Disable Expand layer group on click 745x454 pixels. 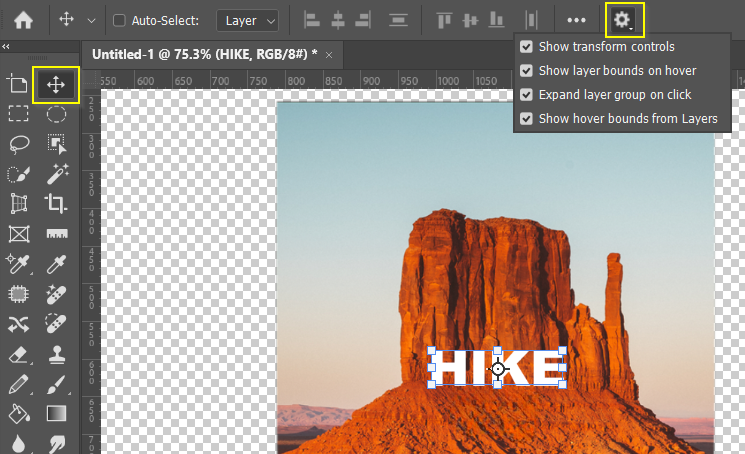tap(527, 95)
